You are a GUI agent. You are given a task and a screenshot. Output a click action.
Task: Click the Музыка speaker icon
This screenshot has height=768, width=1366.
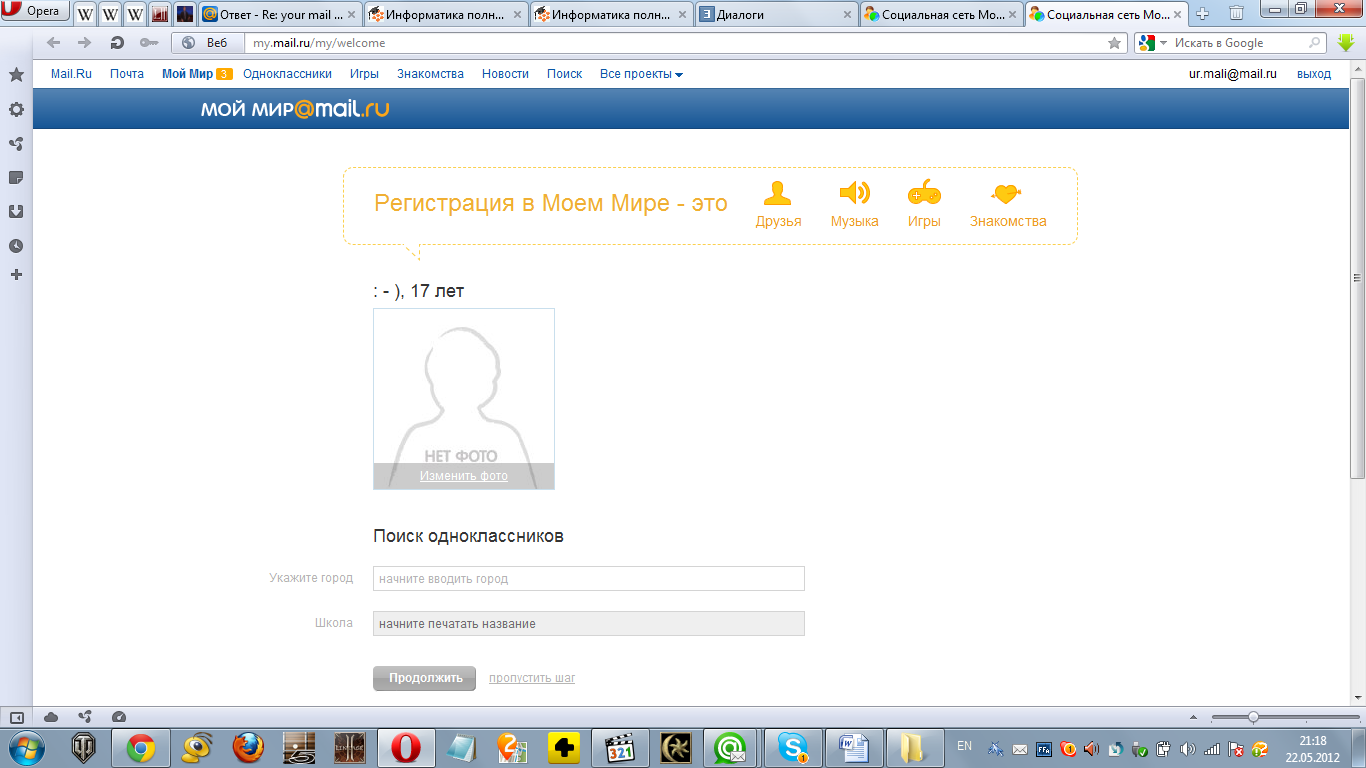(854, 193)
